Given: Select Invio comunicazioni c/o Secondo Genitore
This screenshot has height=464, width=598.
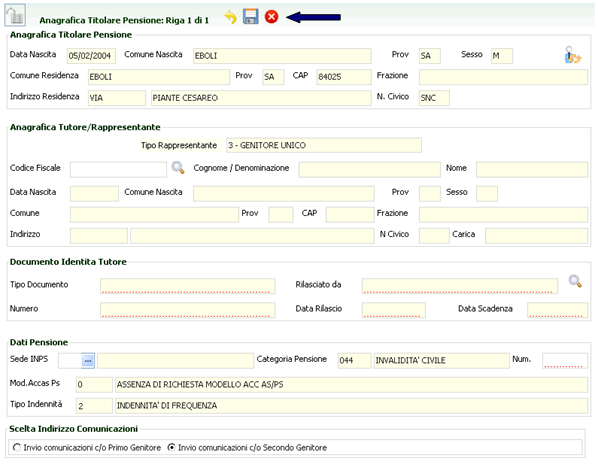Looking at the screenshot, I should tap(172, 447).
